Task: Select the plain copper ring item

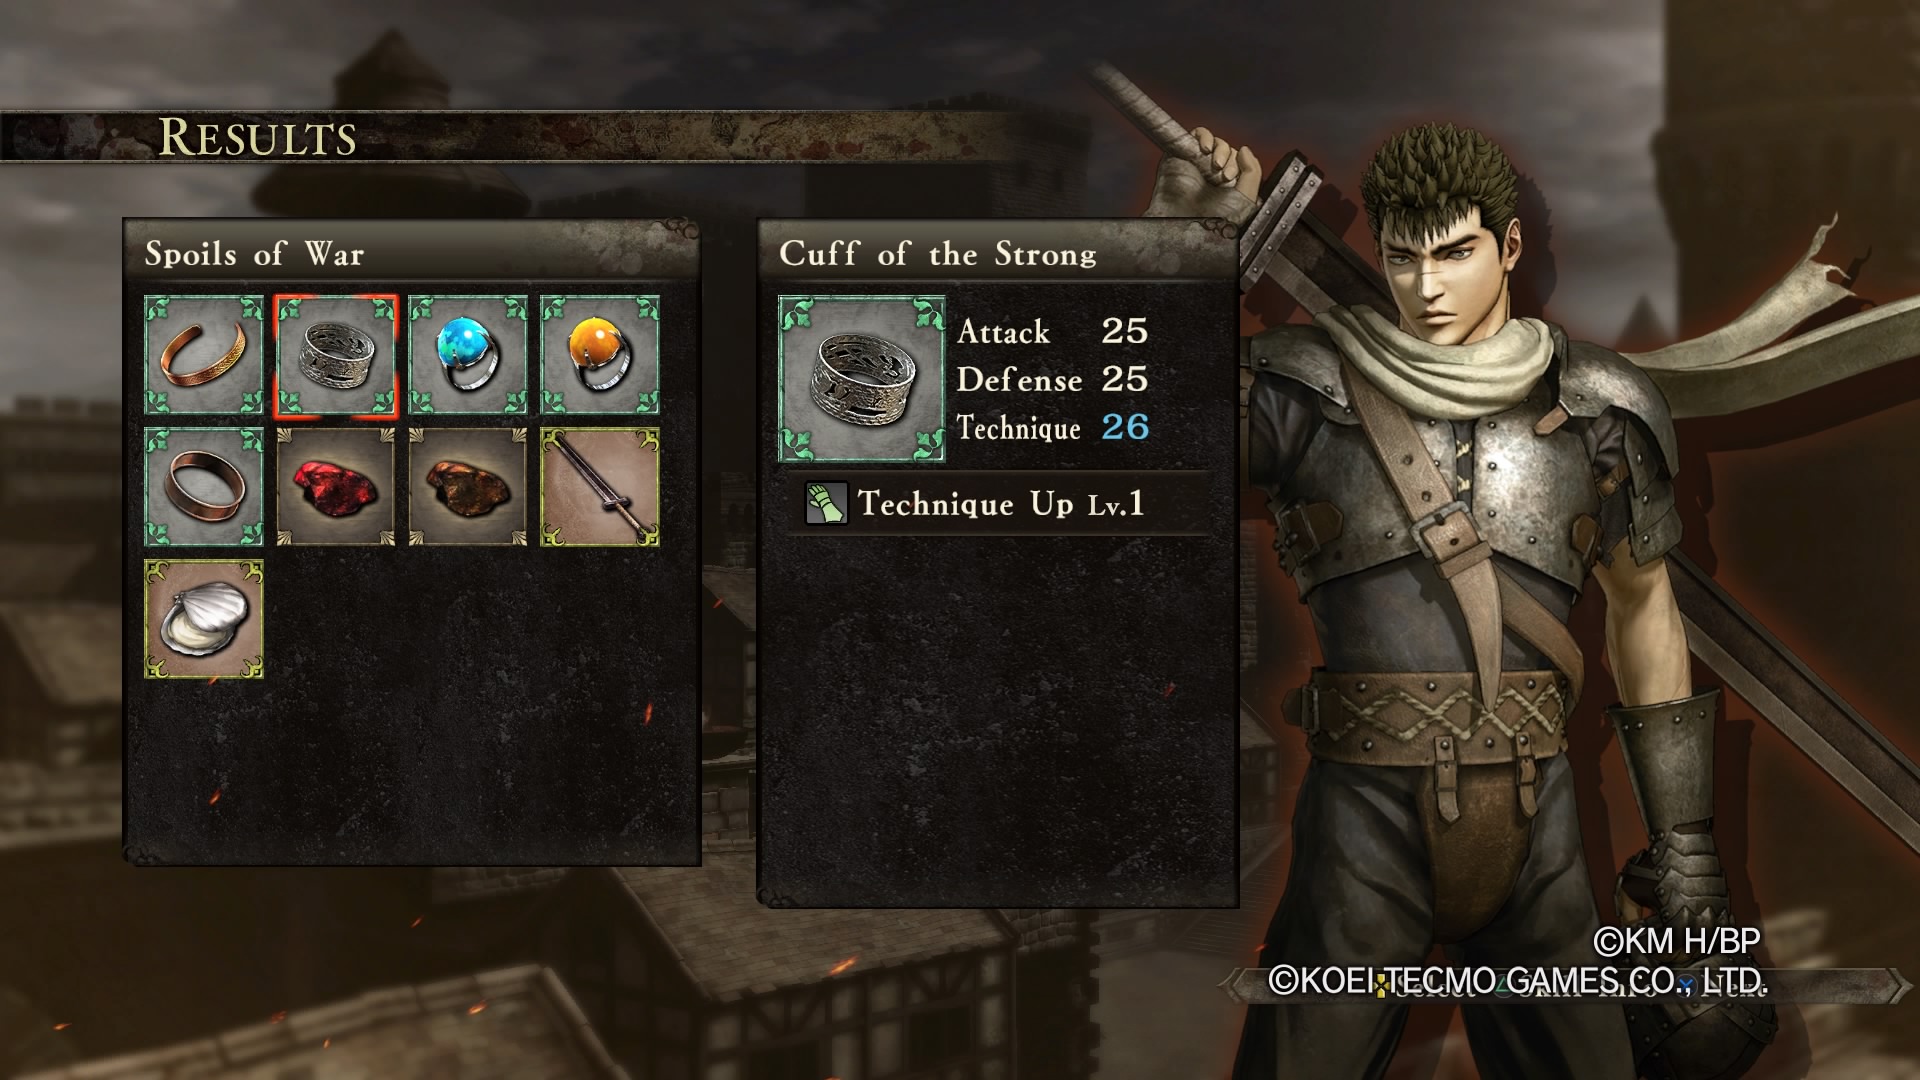Action: coord(204,487)
